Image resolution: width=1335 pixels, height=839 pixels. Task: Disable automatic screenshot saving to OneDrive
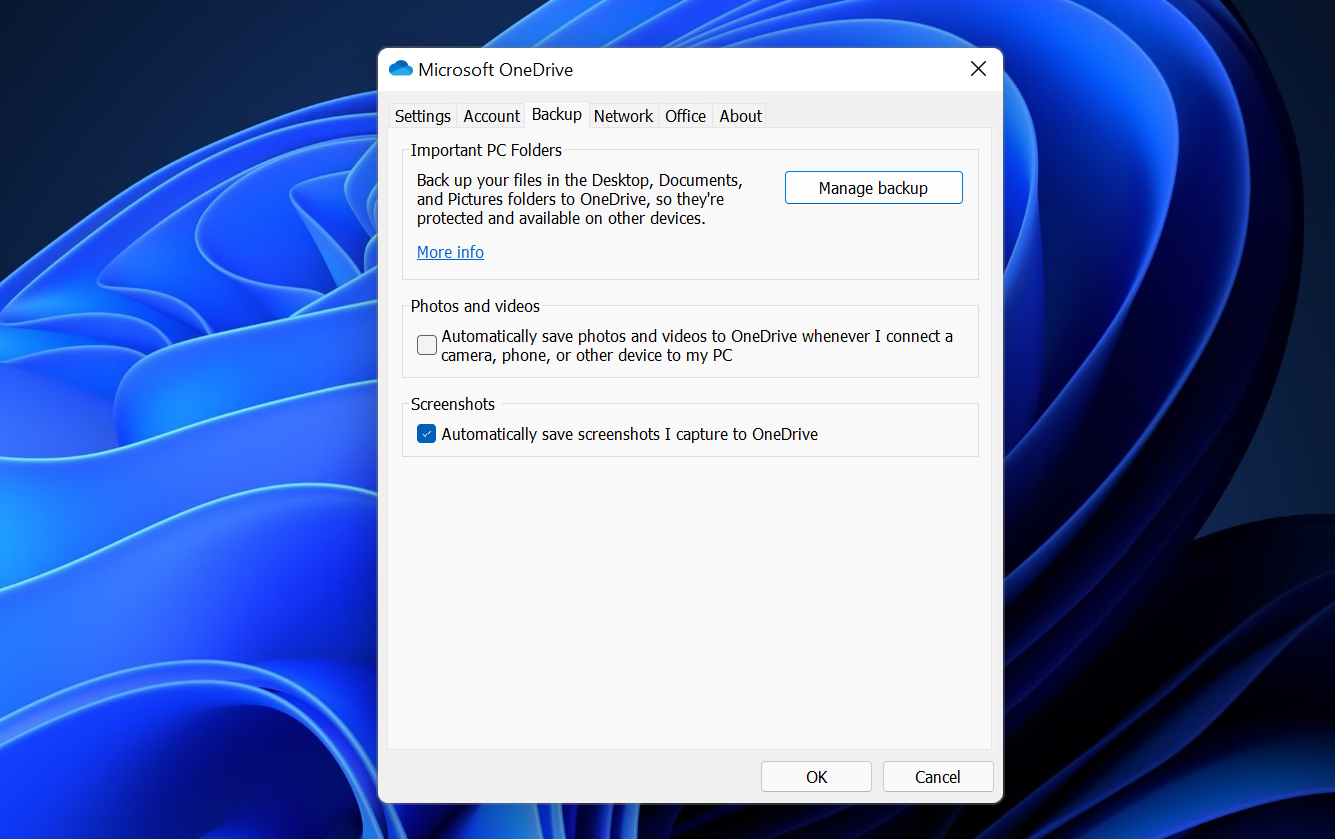click(426, 433)
